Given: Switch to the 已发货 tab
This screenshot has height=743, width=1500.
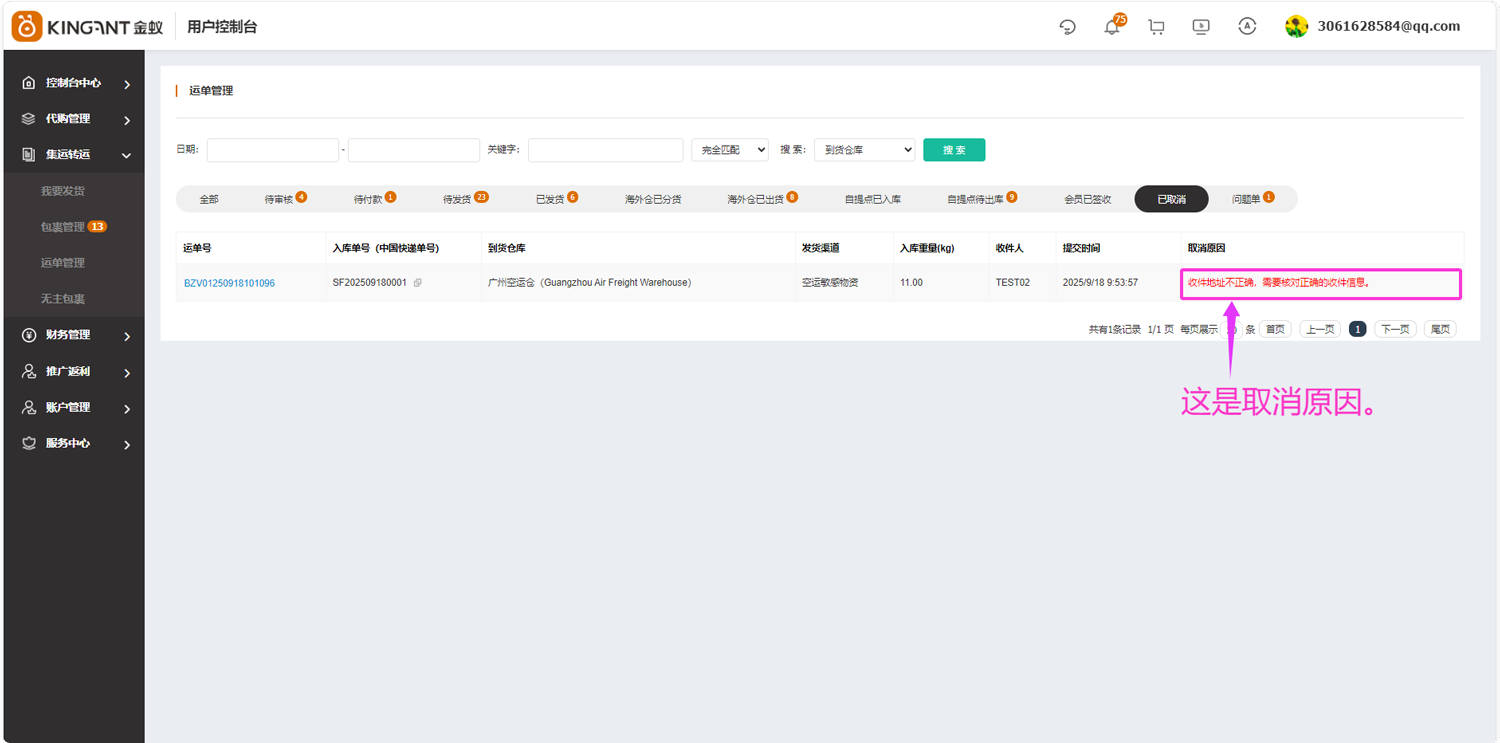Looking at the screenshot, I should point(549,198).
